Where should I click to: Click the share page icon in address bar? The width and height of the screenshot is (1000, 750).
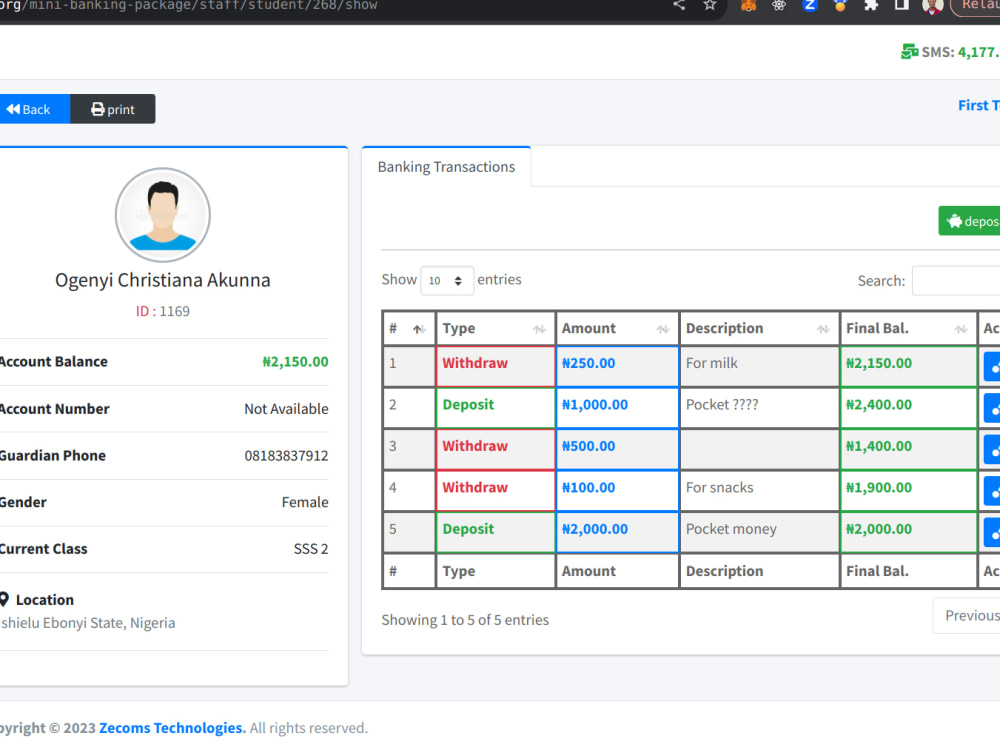(679, 5)
